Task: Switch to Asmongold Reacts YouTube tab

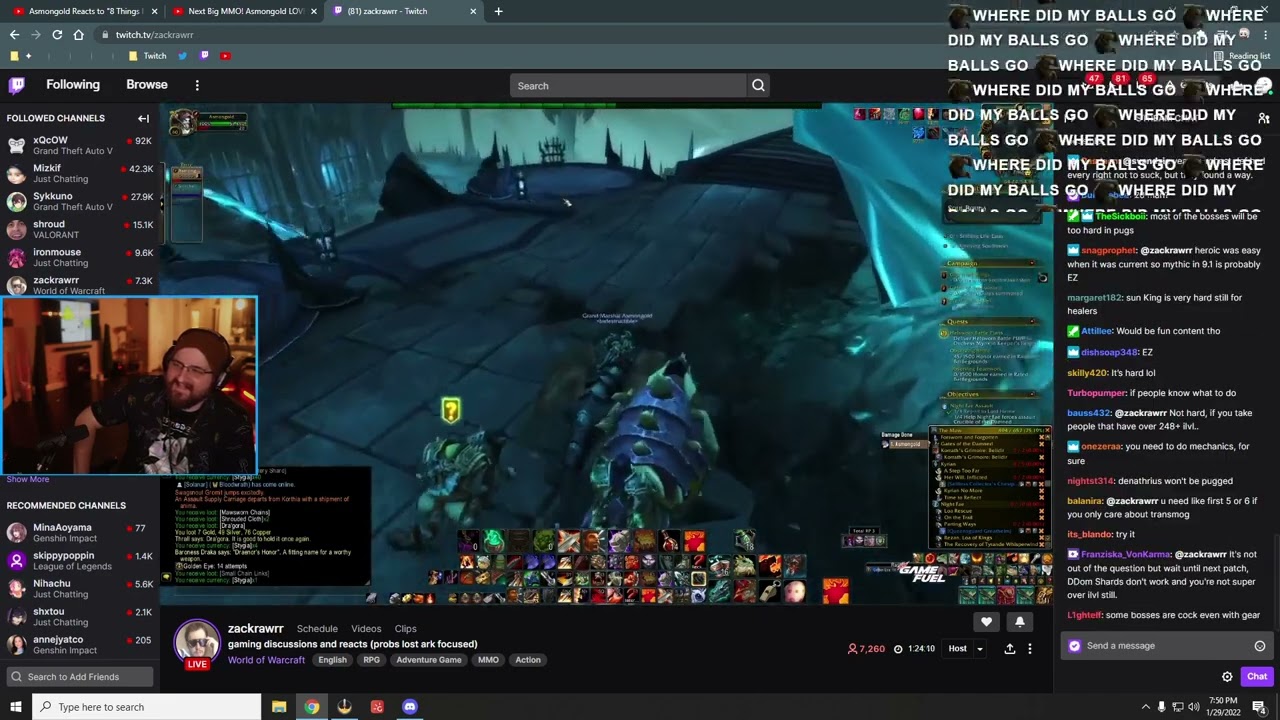Action: [x=83, y=11]
